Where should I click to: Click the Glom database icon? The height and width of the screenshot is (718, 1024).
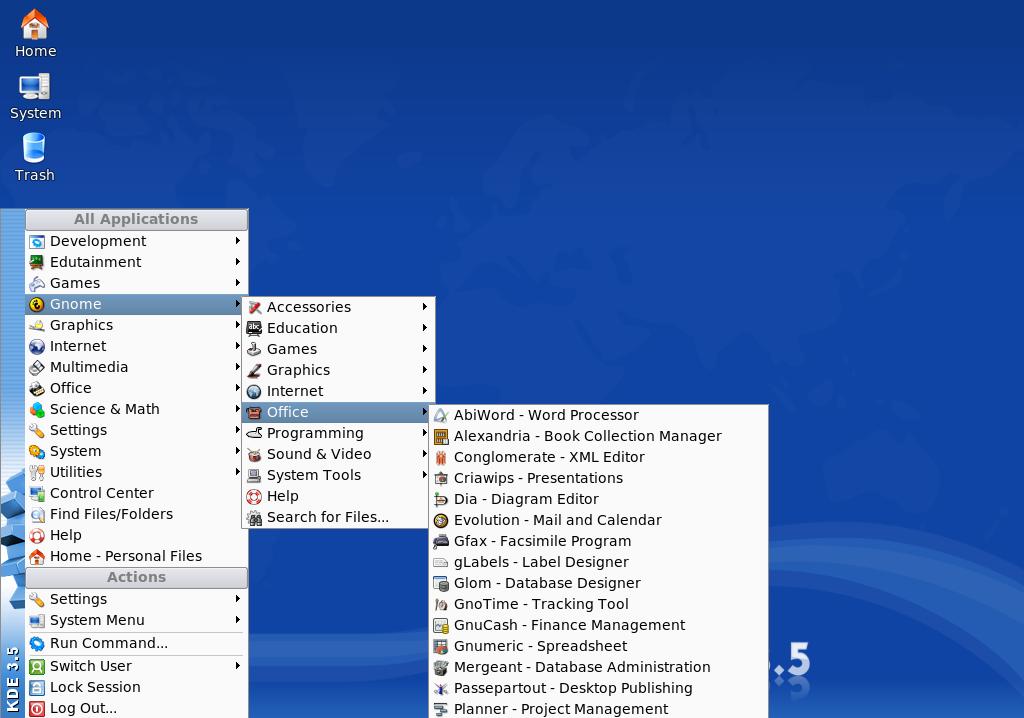tap(441, 583)
